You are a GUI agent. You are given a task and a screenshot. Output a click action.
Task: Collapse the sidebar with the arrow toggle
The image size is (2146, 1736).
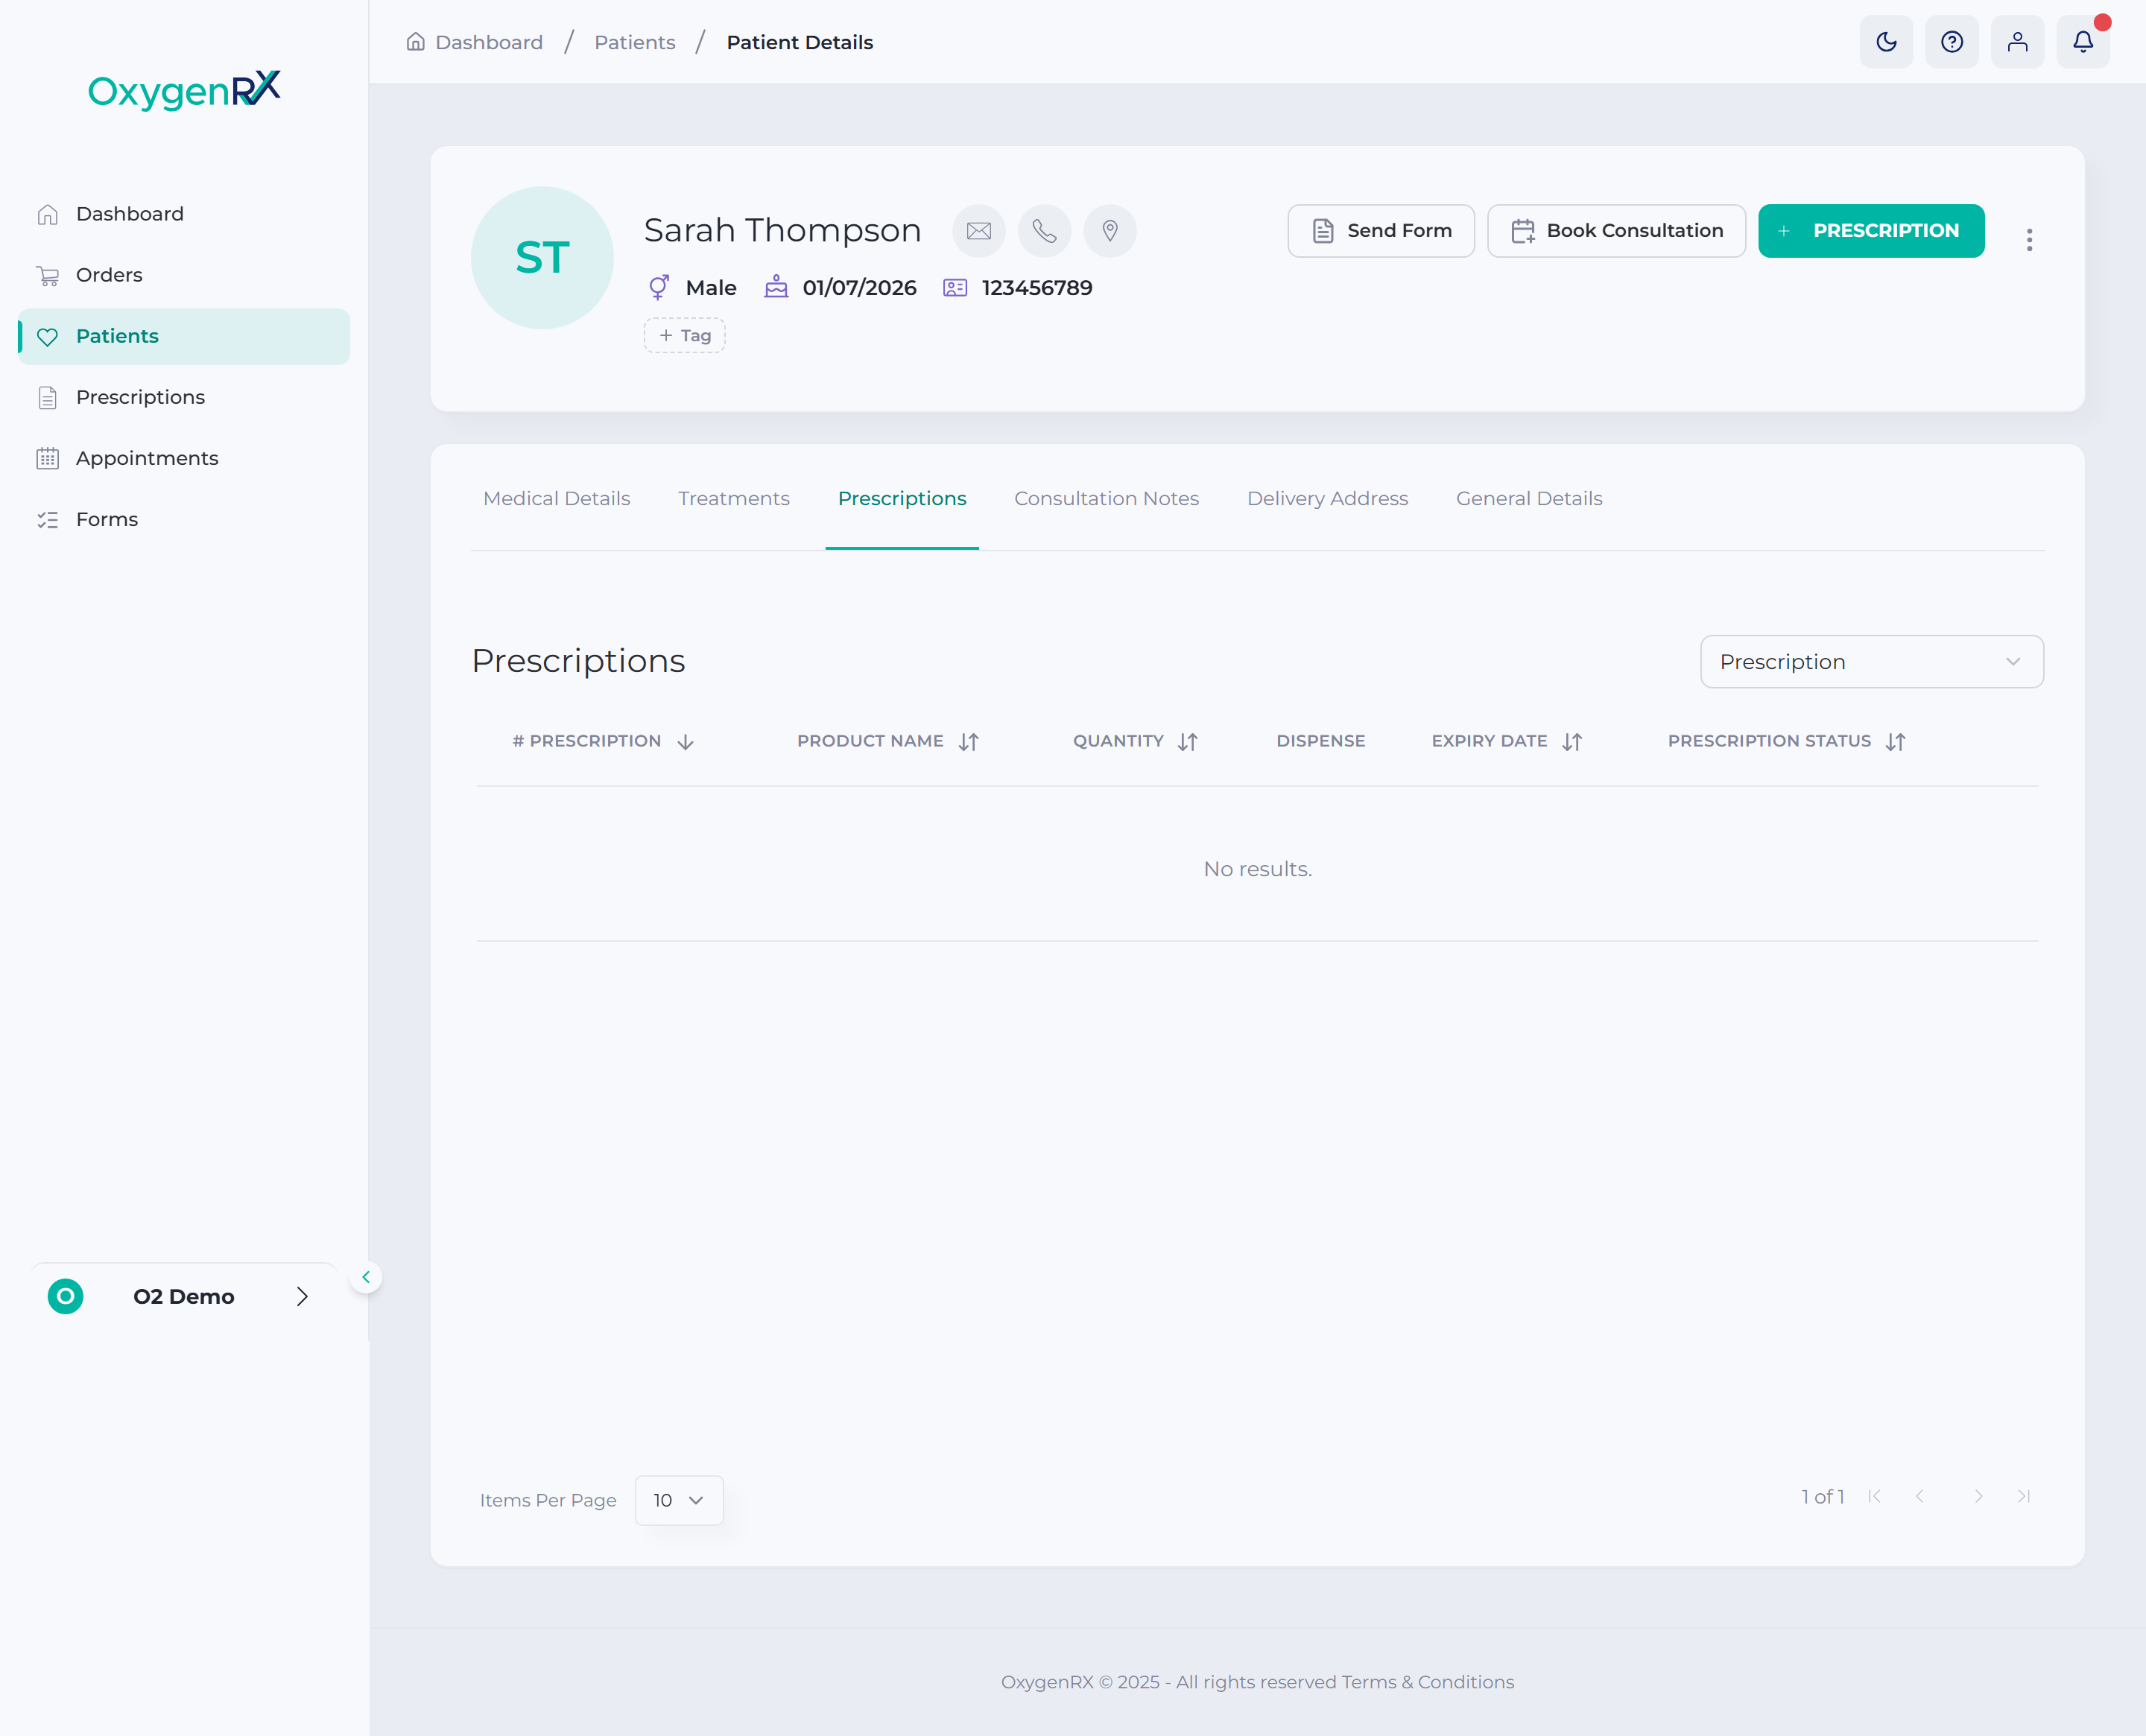coord(366,1277)
